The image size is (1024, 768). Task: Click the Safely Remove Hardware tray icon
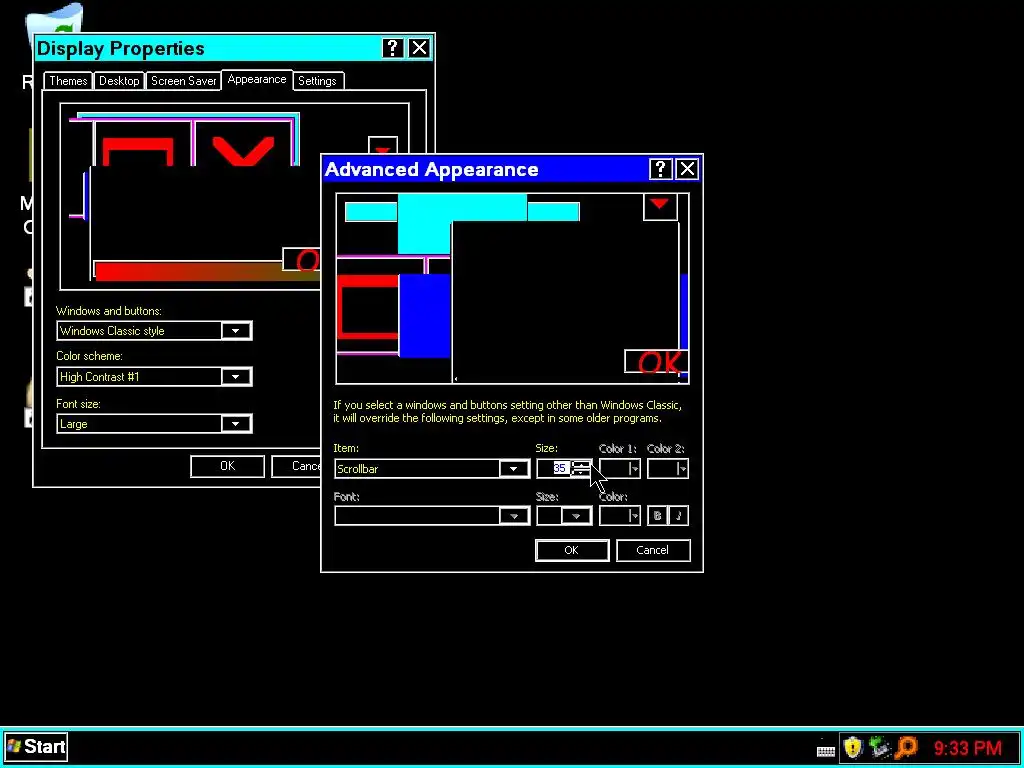[x=880, y=747]
